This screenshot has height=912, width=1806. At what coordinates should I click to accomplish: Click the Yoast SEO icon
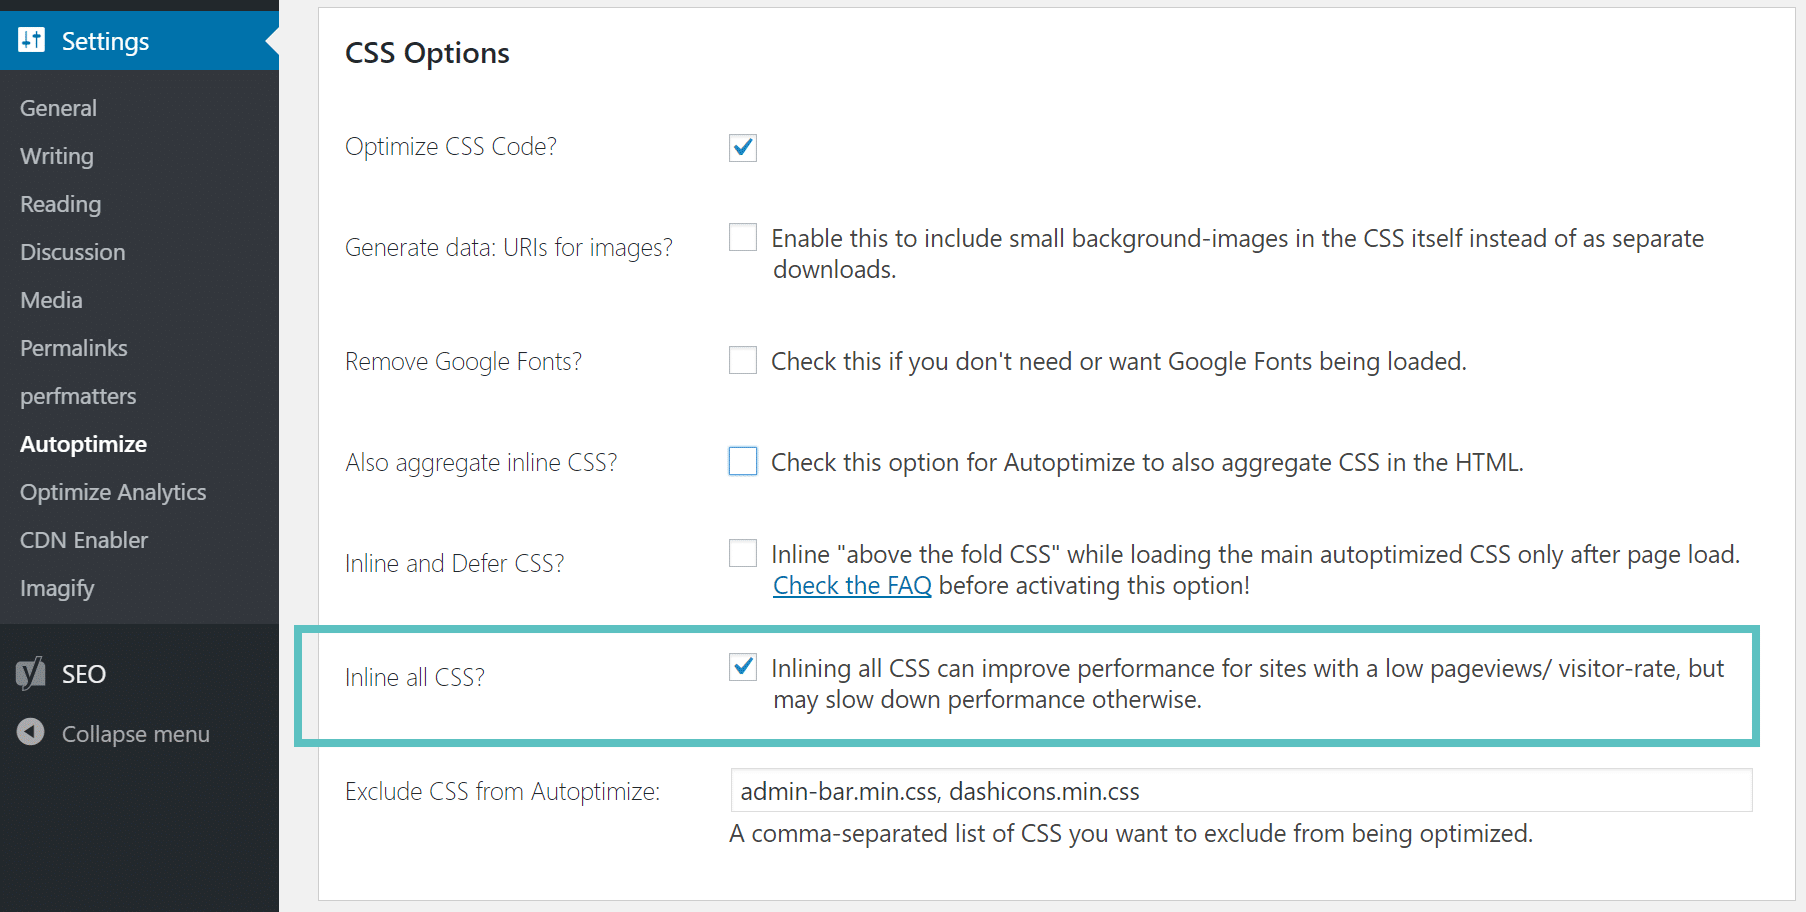(x=31, y=673)
